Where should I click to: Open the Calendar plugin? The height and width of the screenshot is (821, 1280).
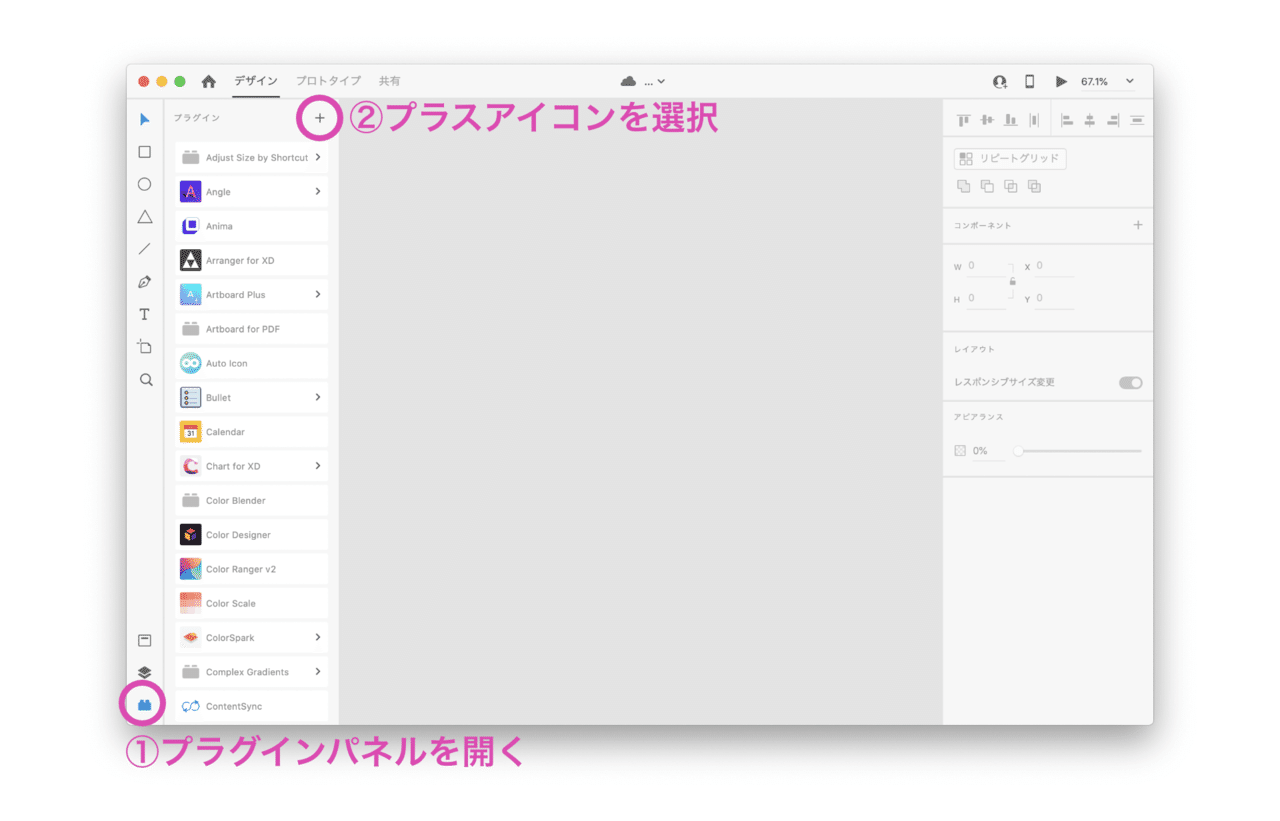coord(252,432)
